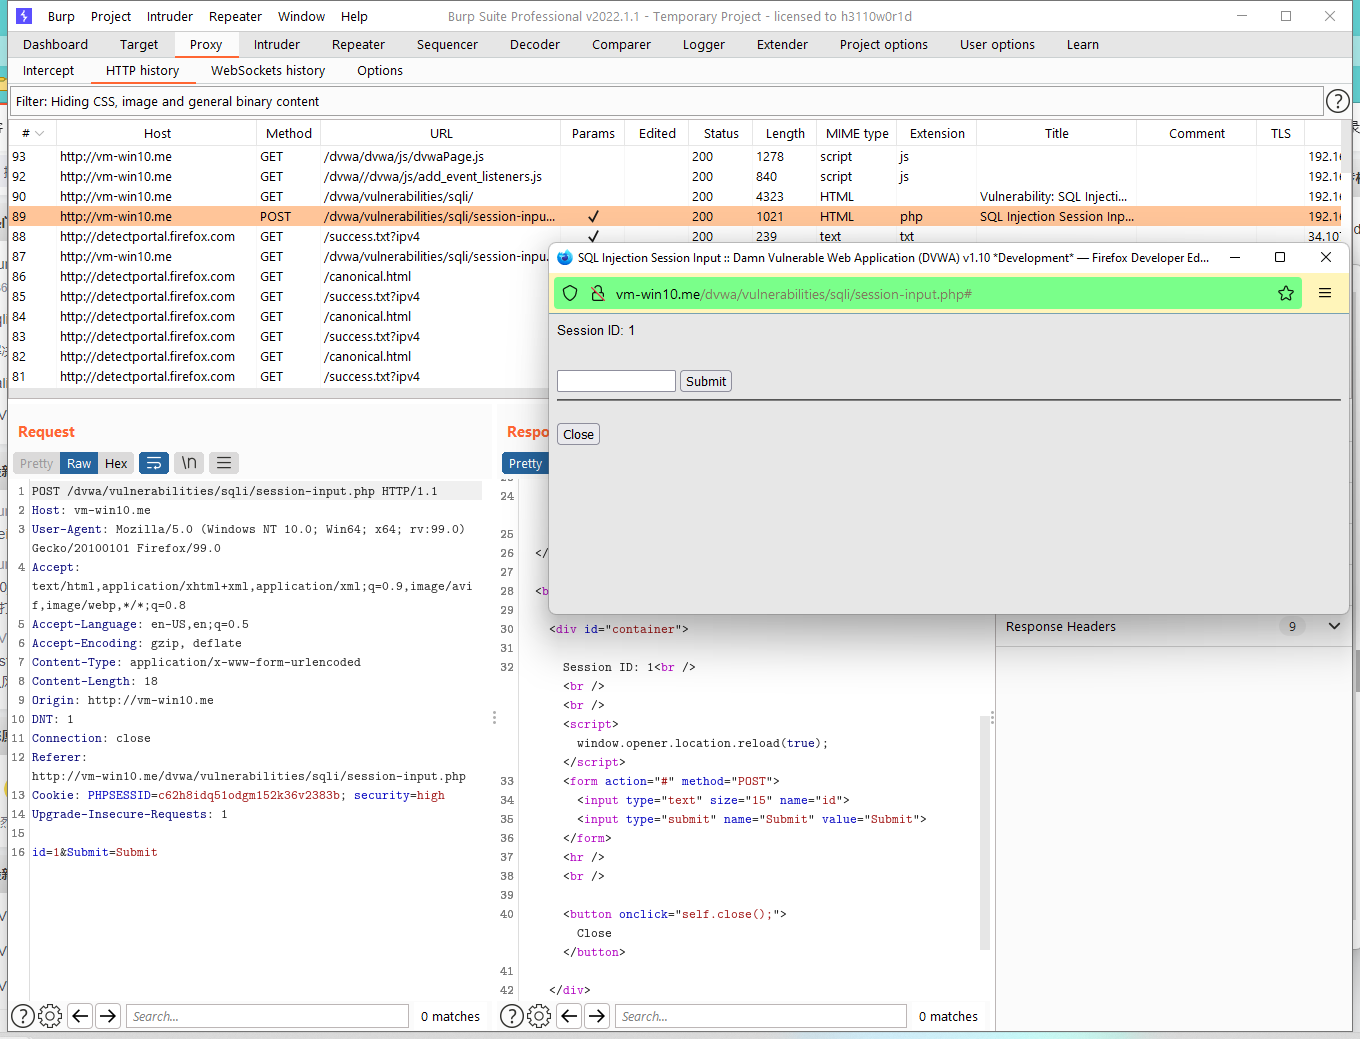Go to previous response search match arrow
The image size is (1360, 1039).
569,1016
